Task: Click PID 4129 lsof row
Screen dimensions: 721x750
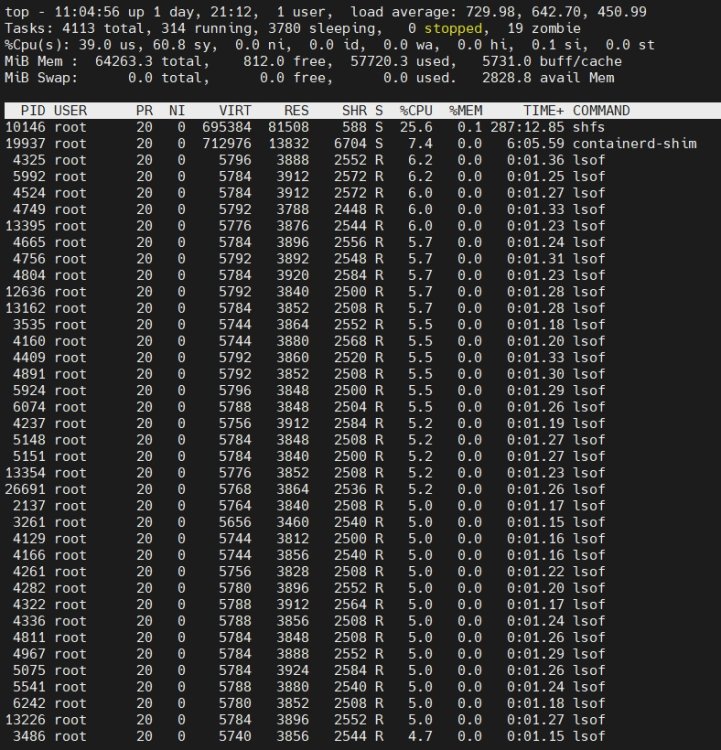Action: (305, 539)
